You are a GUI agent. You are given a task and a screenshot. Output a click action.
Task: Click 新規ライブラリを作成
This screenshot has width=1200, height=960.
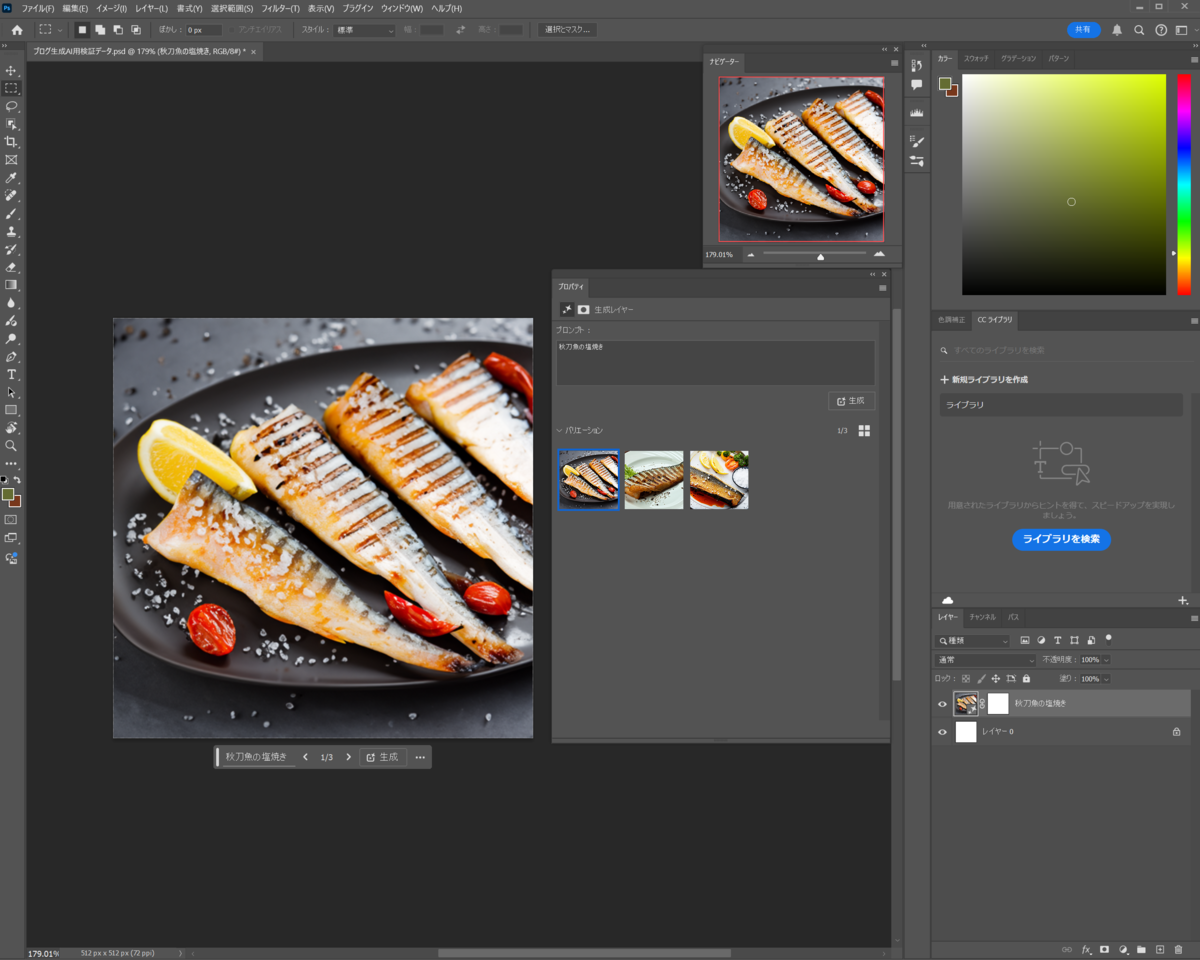984,380
